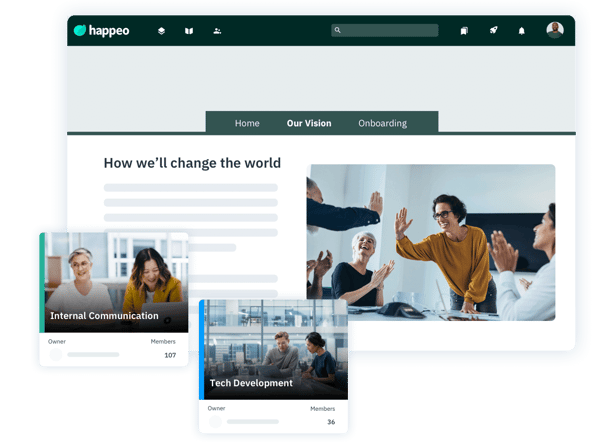The image size is (615, 442).
Task: Switch to the Home tab
Action: [x=247, y=123]
